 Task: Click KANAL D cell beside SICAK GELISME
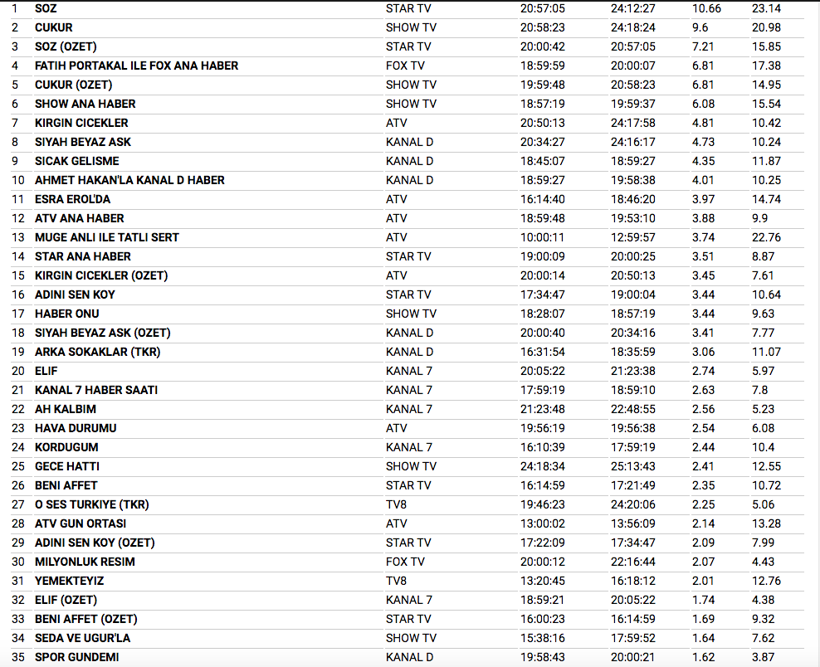[409, 161]
